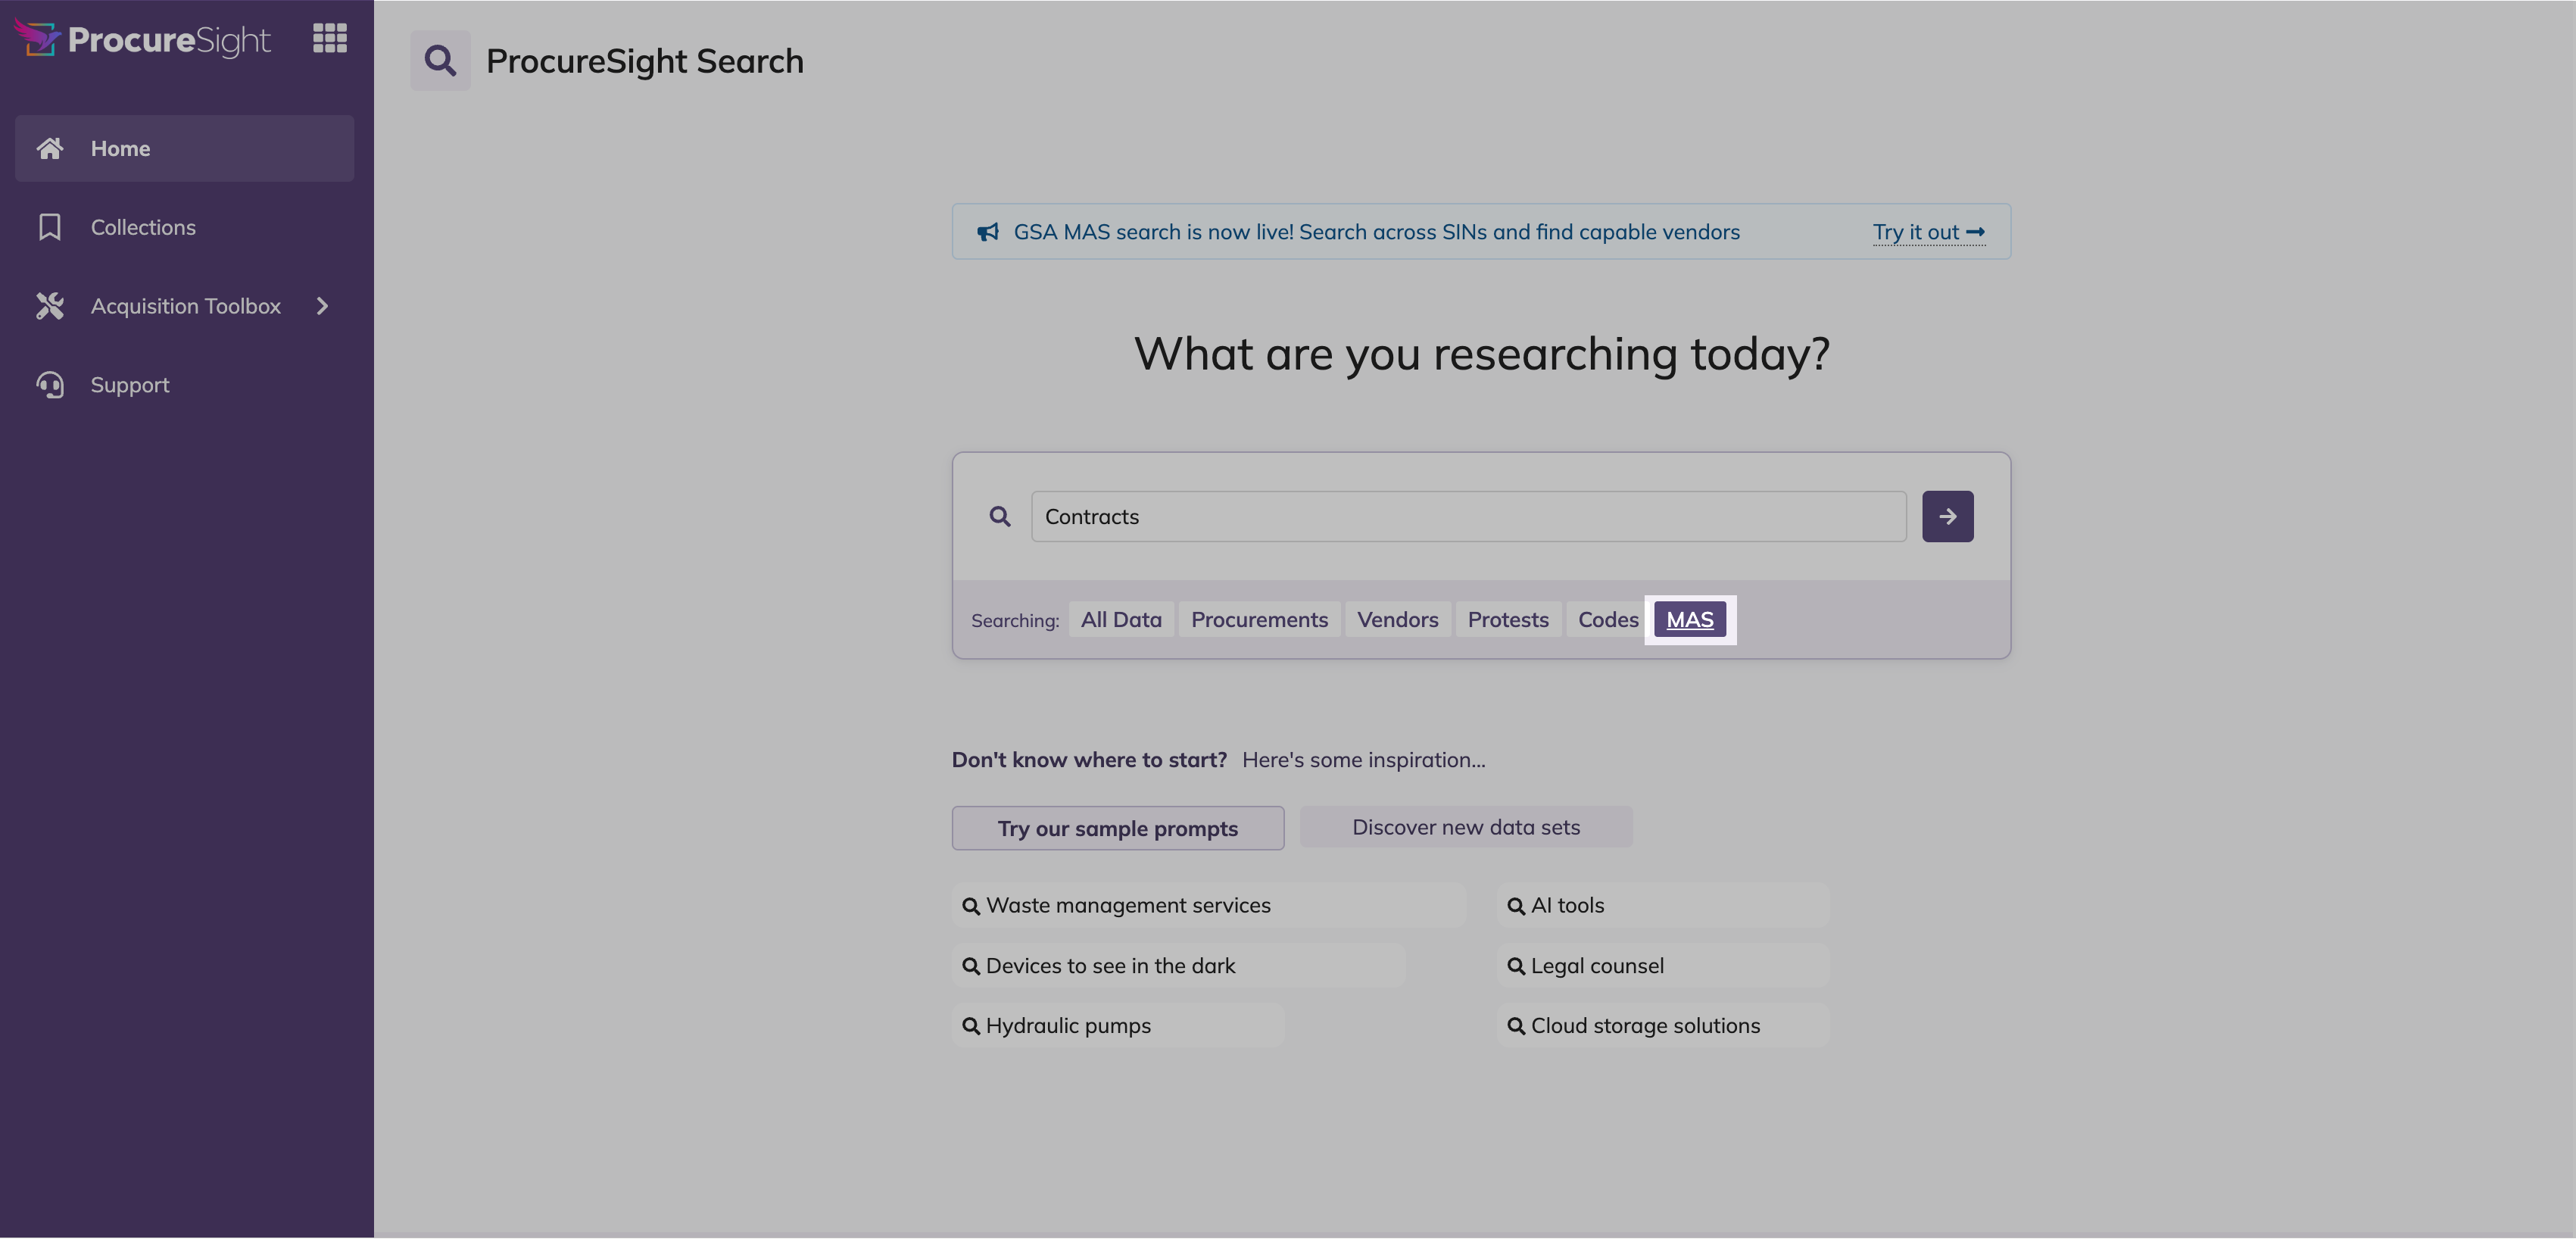Open Collections in the sidebar

(x=185, y=227)
